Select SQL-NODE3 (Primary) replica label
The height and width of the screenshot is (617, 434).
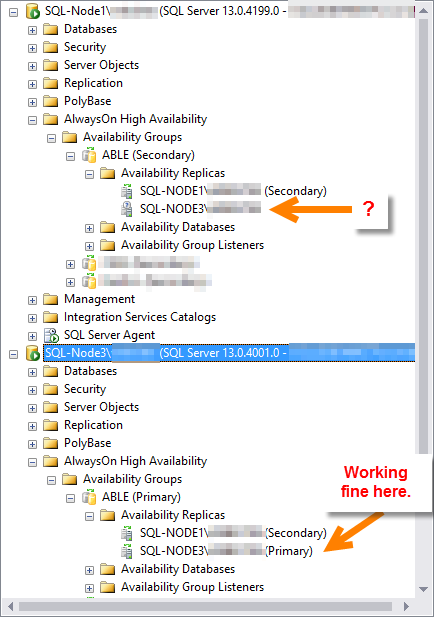(x=226, y=551)
